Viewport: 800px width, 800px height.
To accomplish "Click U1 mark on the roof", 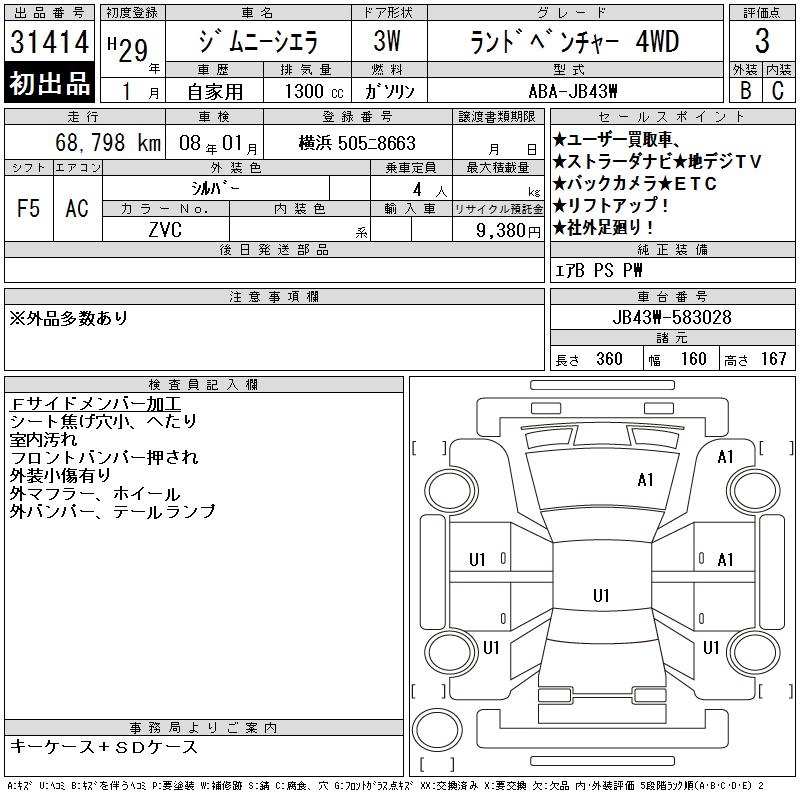I will click(x=601, y=595).
